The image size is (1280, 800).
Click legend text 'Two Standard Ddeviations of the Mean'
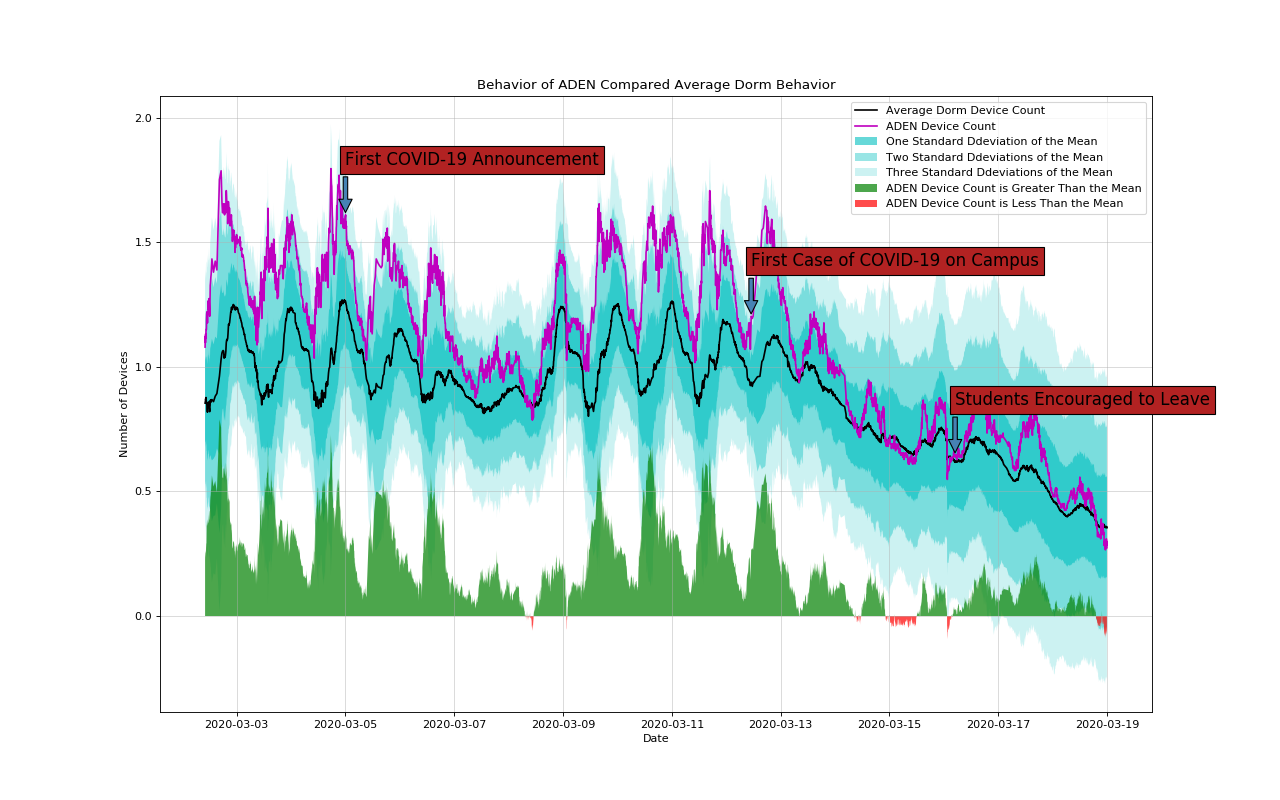point(994,158)
